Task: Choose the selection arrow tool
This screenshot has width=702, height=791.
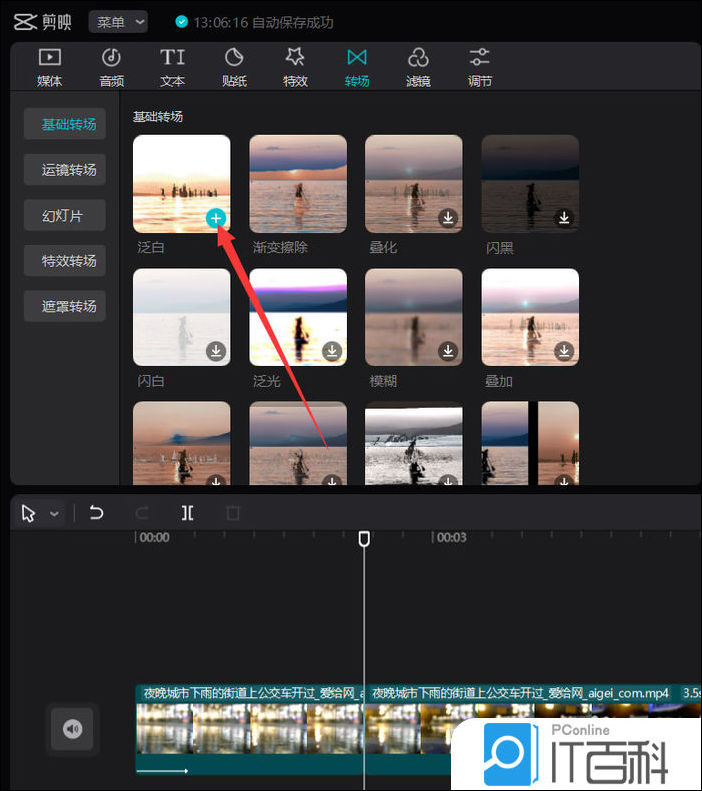Action: click(29, 514)
